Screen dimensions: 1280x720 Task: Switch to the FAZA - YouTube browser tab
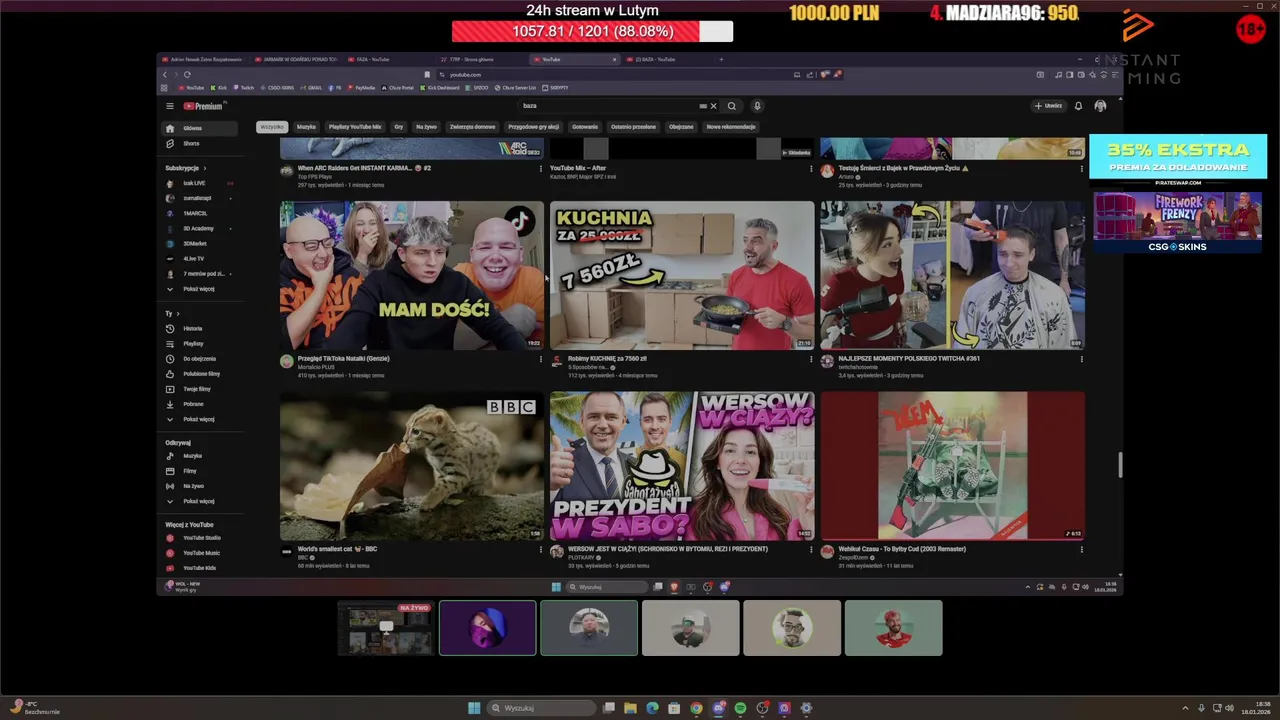(x=390, y=59)
